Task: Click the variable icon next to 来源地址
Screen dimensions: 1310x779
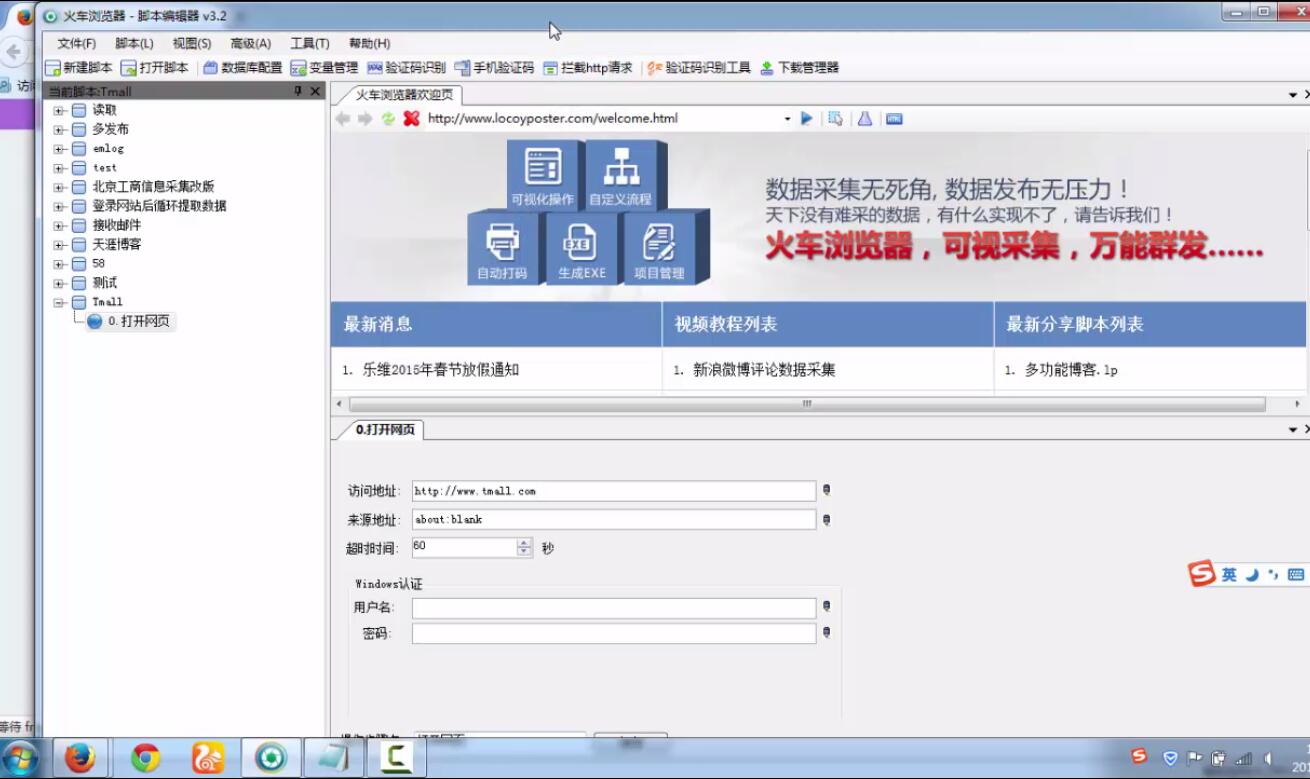Action: 826,520
